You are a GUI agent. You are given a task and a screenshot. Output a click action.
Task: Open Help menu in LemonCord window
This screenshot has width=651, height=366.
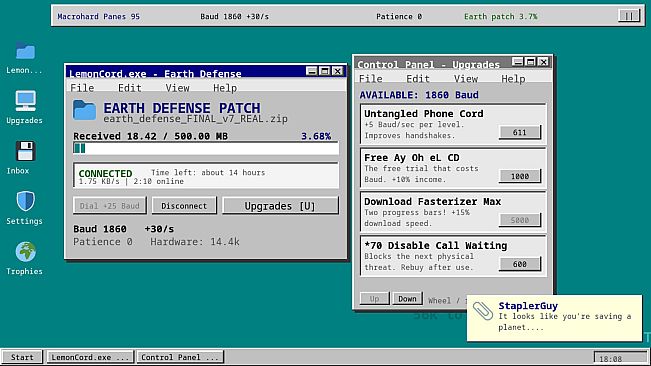(225, 88)
